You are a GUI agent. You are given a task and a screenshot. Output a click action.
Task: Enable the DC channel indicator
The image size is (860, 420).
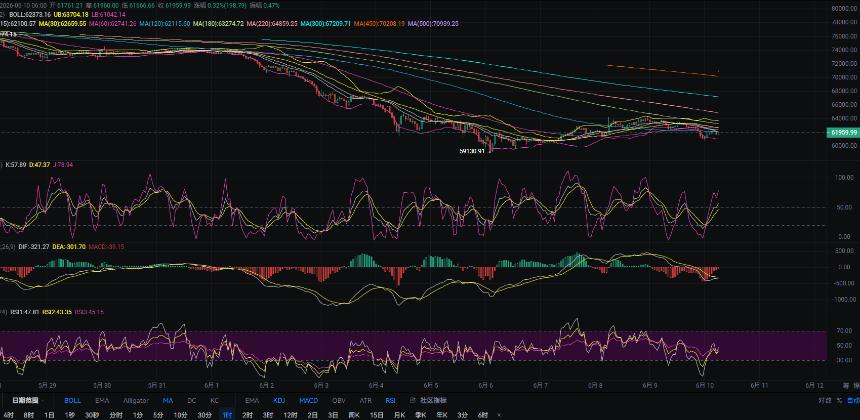point(191,400)
